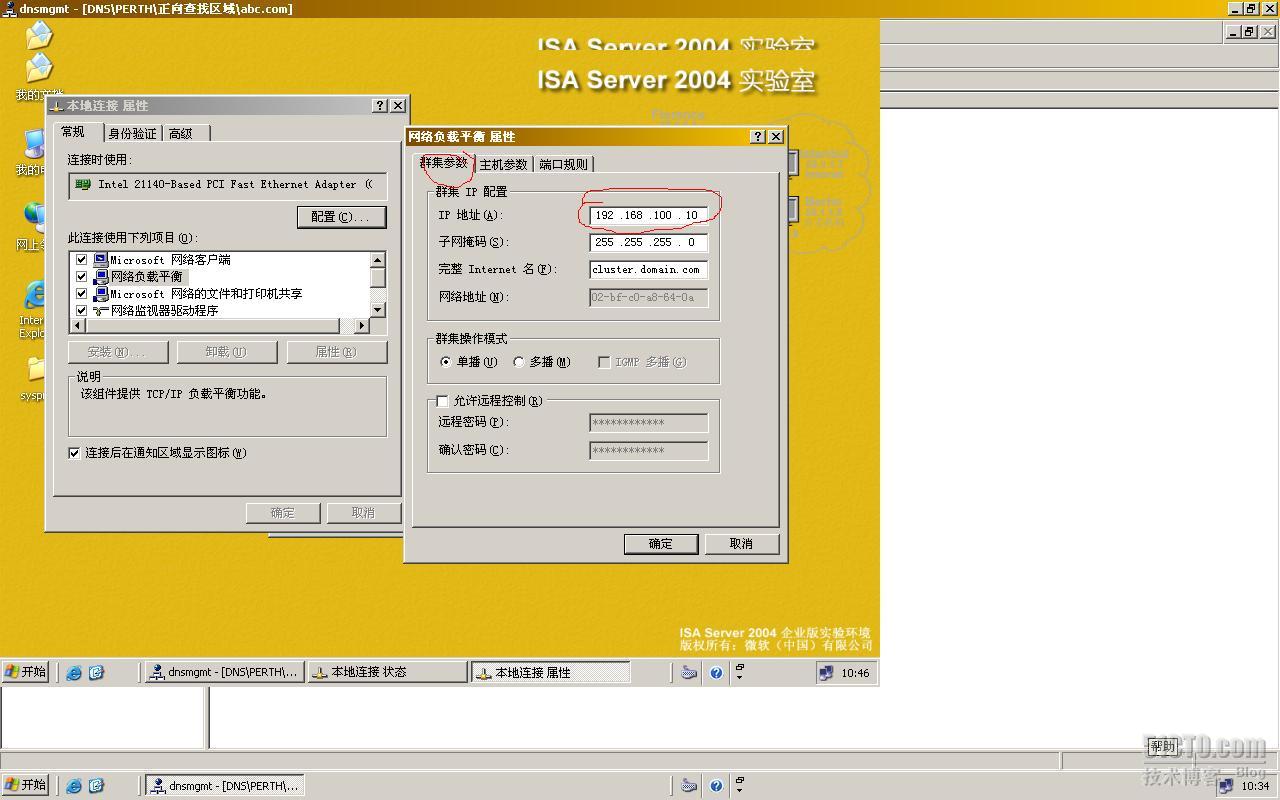Switch to the 常规 tab
The height and width of the screenshot is (800, 1280).
click(x=79, y=132)
